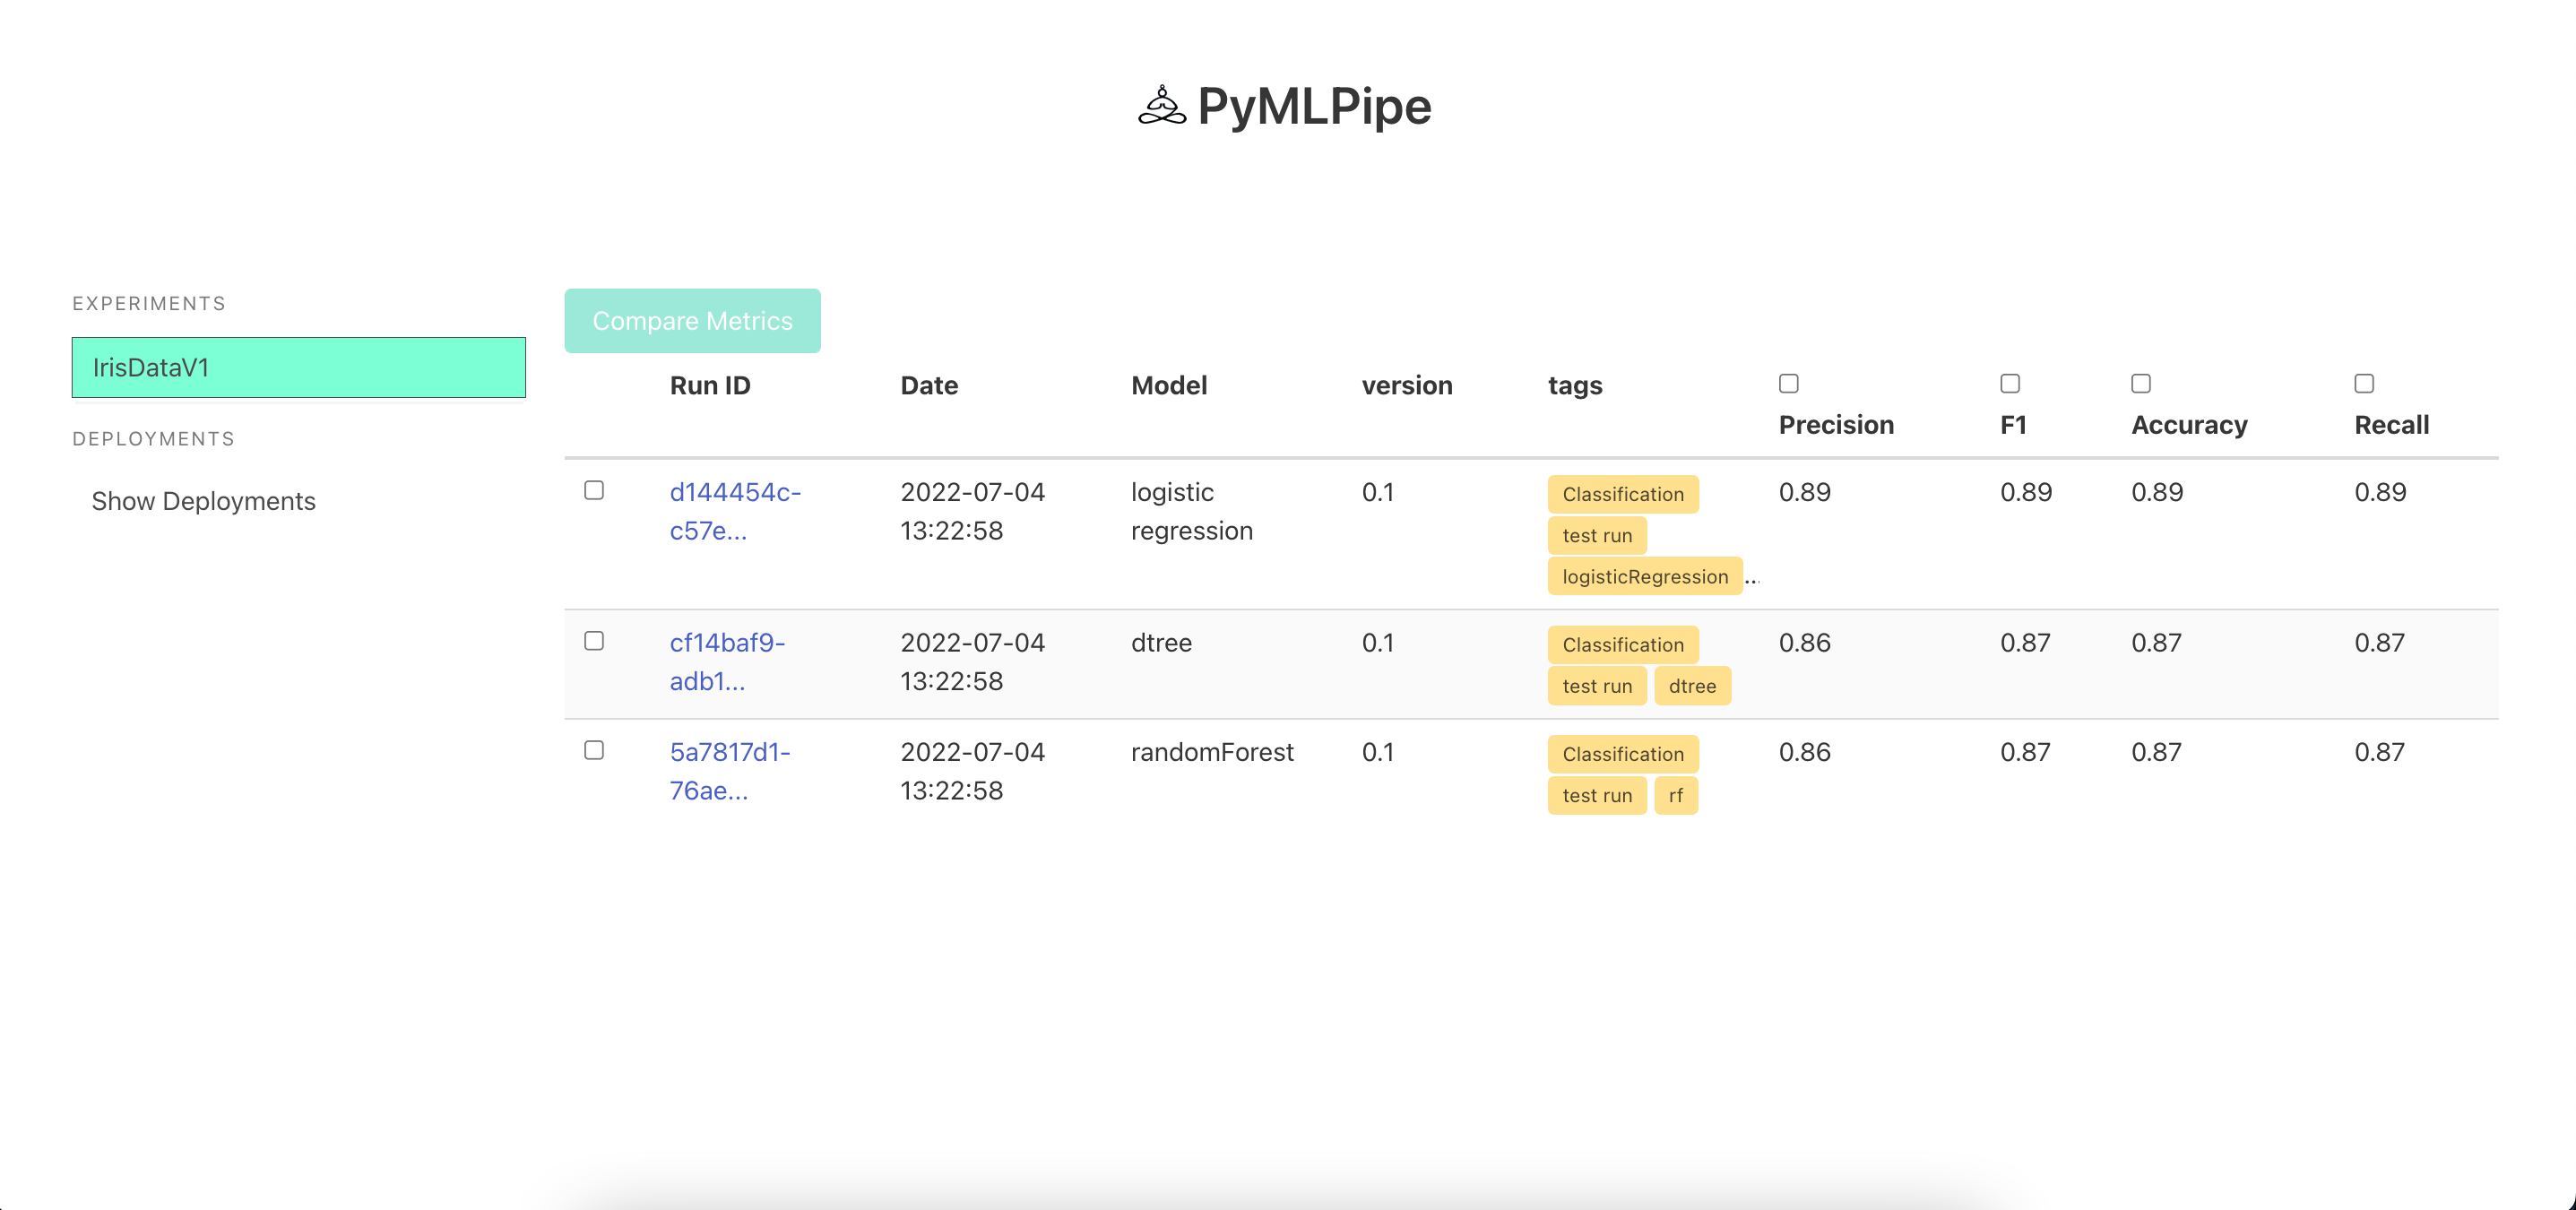Check the Precision column checkbox
Viewport: 2576px width, 1210px height.
tap(1788, 383)
